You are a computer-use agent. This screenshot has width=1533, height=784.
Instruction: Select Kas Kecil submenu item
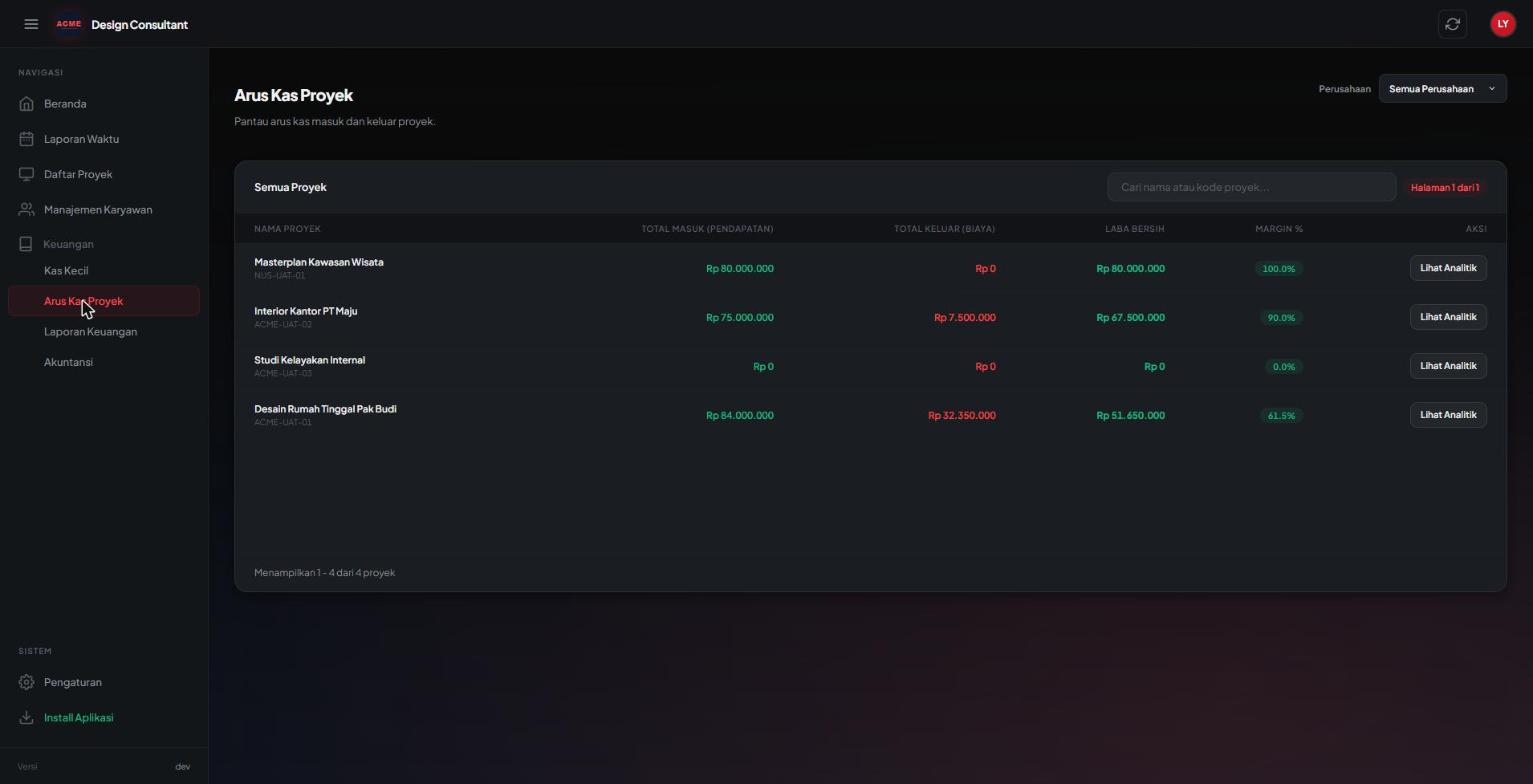point(66,271)
